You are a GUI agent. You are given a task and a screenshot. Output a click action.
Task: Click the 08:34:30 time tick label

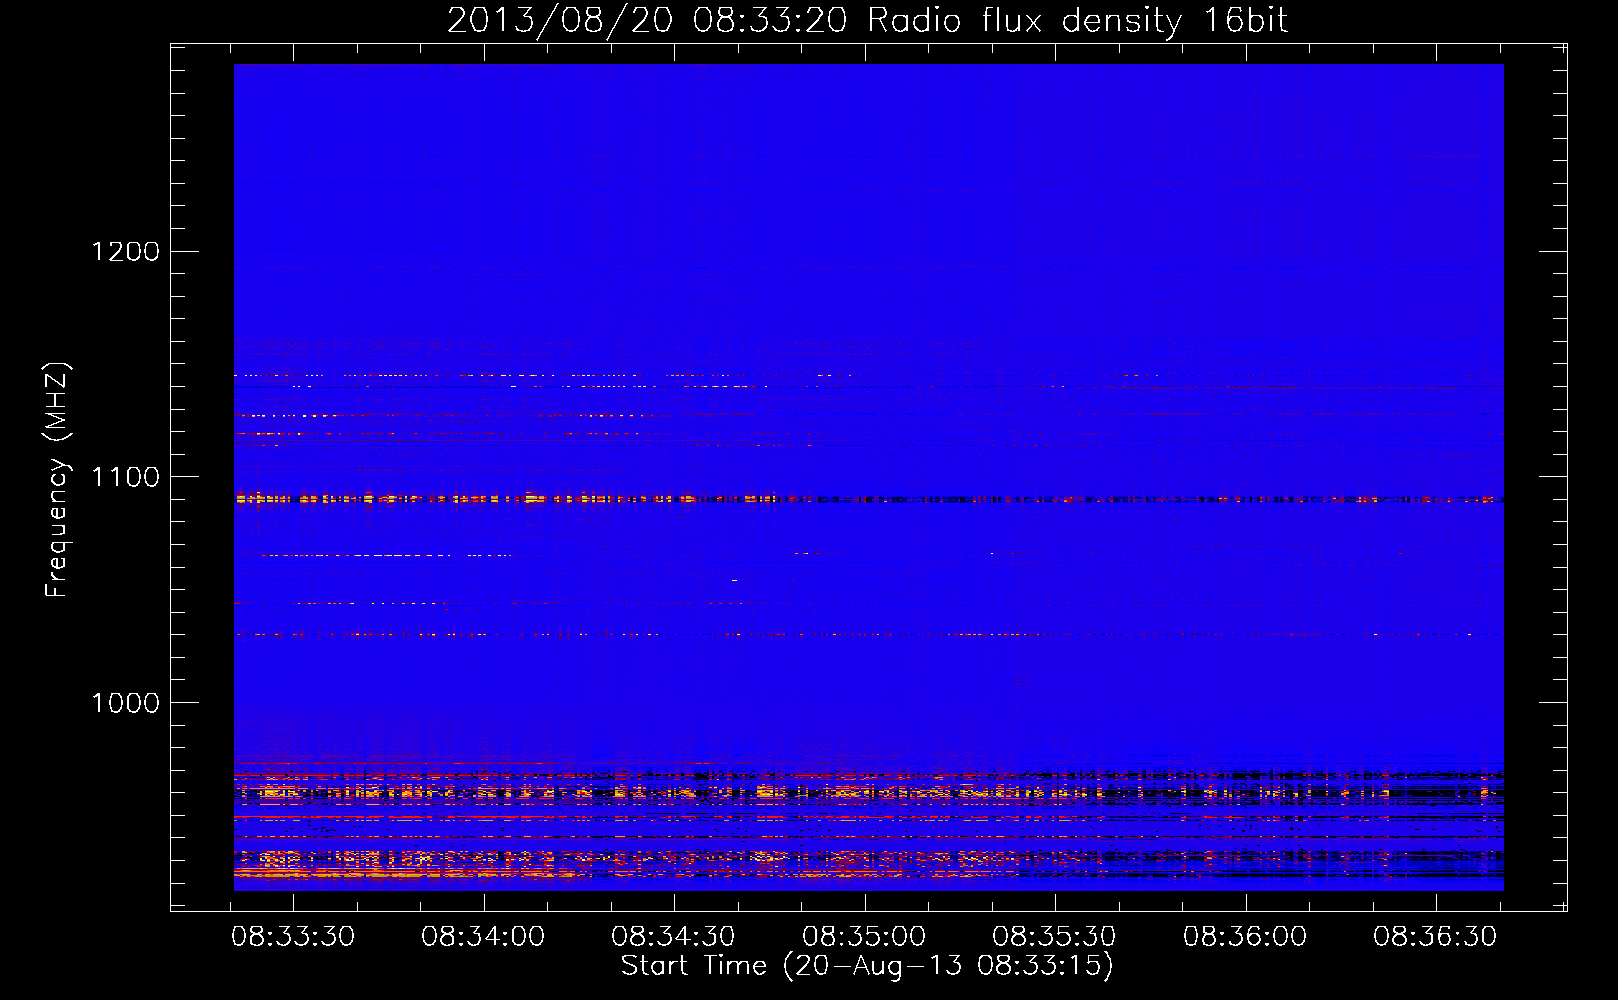point(673,937)
